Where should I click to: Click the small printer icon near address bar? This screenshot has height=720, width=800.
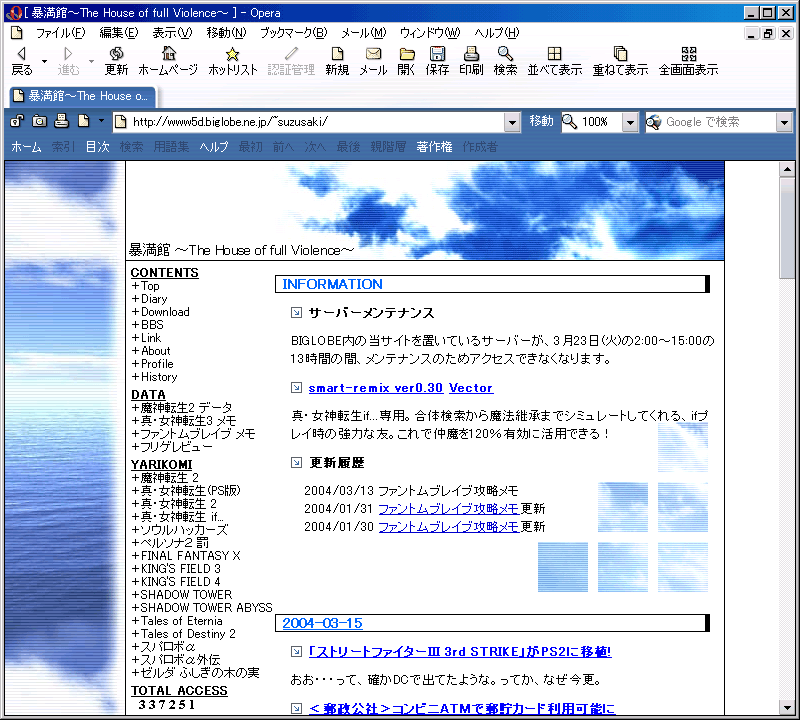[62, 121]
